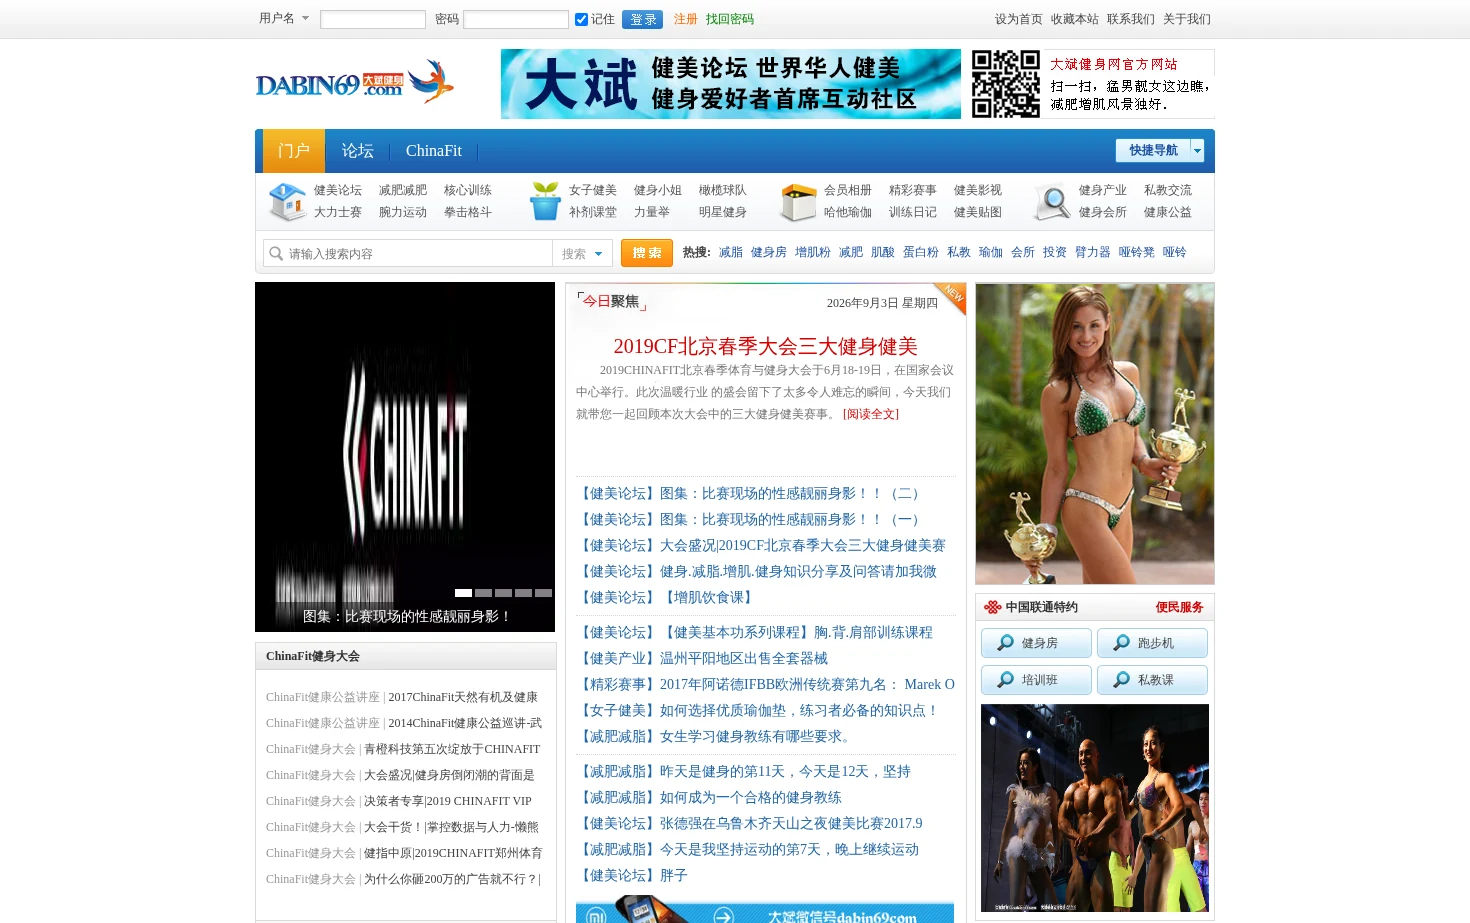This screenshot has height=923, width=1470.
Task: Select the ChinaFit navigation tab
Action: point(433,151)
